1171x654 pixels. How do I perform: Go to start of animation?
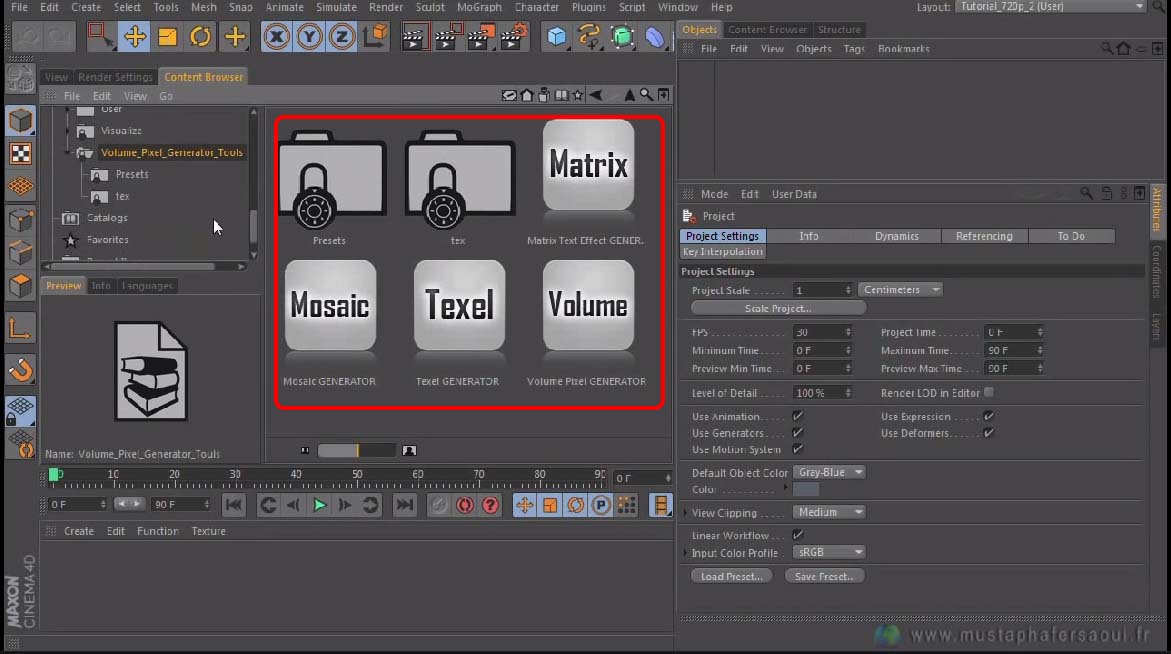234,505
